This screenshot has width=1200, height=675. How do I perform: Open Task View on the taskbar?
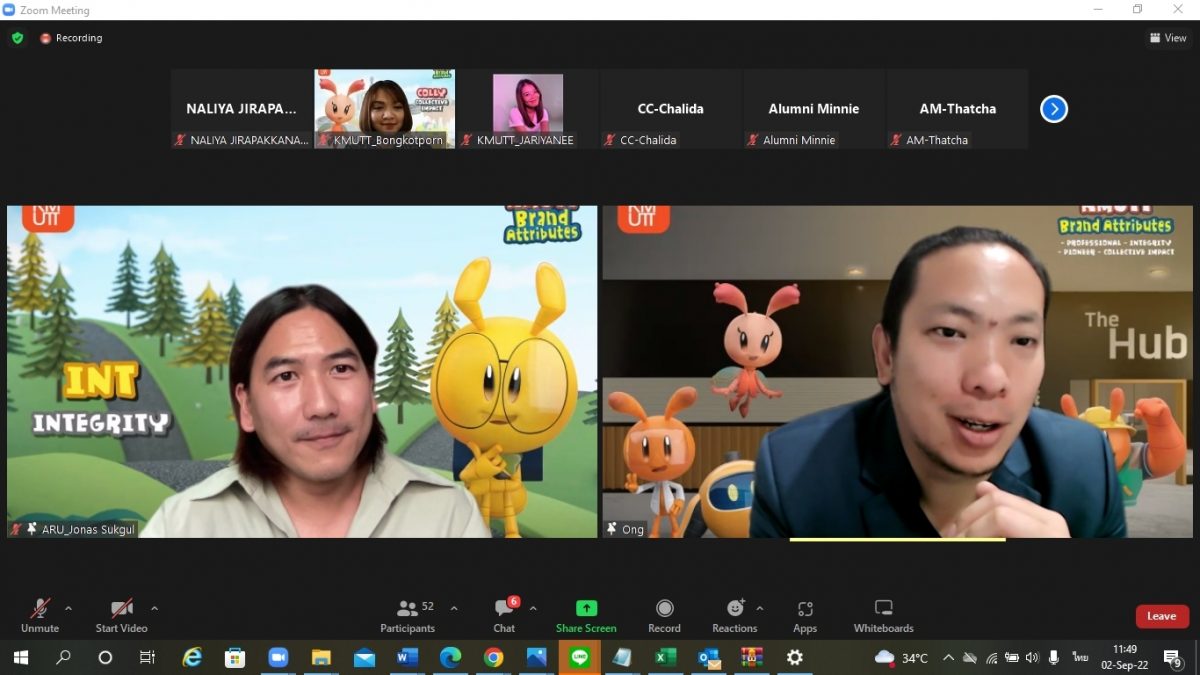pyautogui.click(x=148, y=657)
